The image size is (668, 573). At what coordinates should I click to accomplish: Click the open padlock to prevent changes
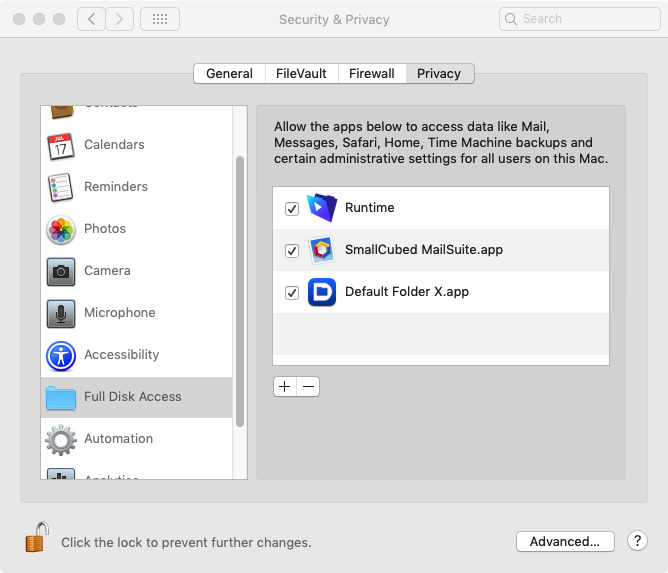pyautogui.click(x=37, y=537)
